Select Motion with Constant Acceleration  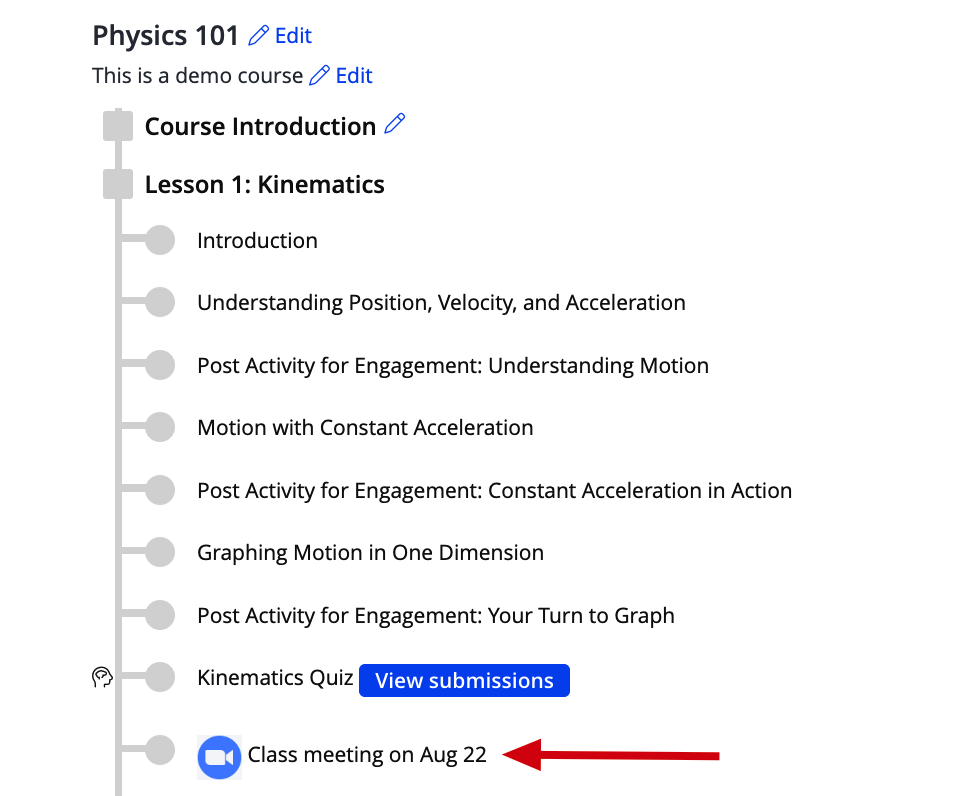(365, 428)
